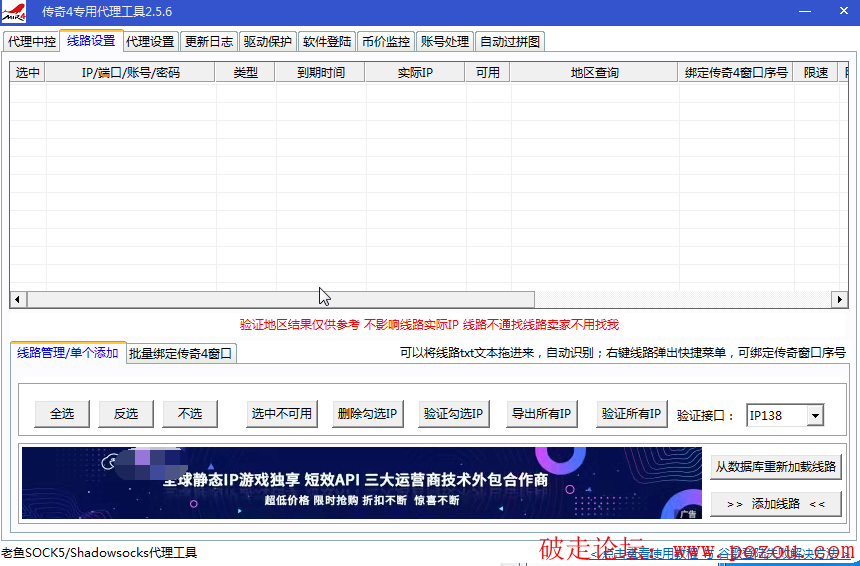The width and height of the screenshot is (860, 566).
Task: Click the 验证勾选IP button
Action: [x=454, y=414]
